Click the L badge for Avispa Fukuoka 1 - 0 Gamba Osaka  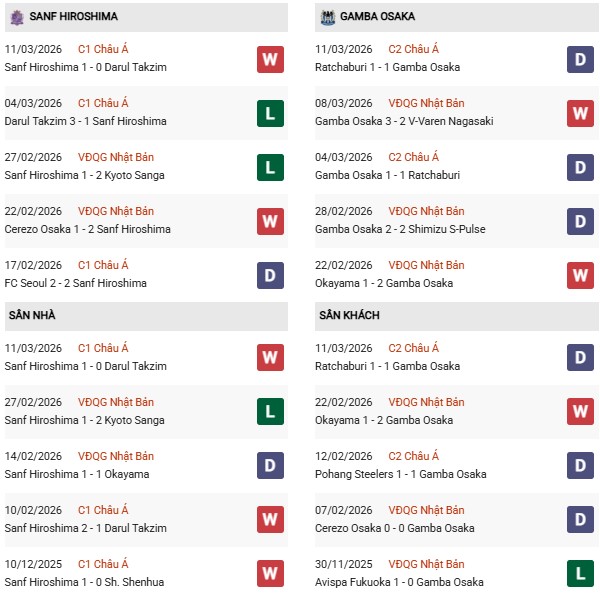click(x=580, y=574)
